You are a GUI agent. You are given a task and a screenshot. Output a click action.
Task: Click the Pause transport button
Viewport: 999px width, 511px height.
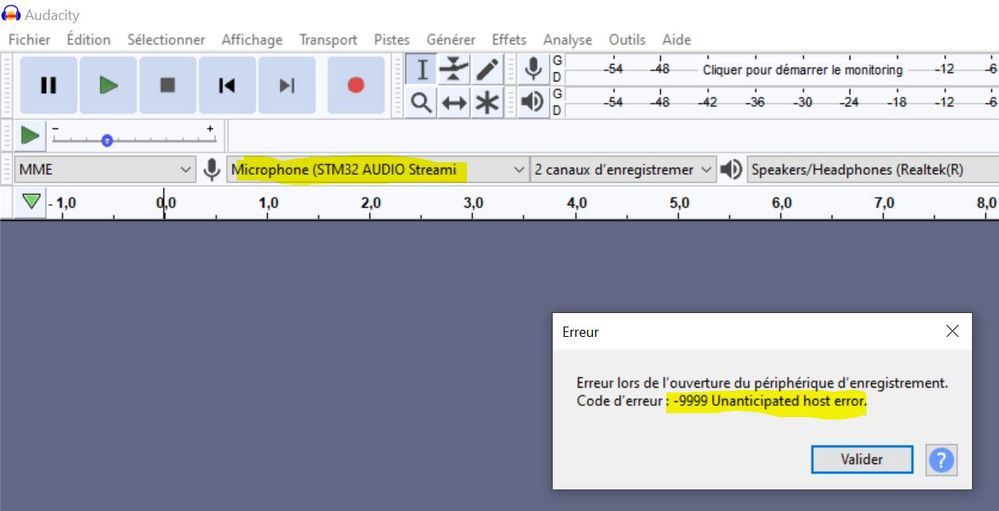coord(48,85)
